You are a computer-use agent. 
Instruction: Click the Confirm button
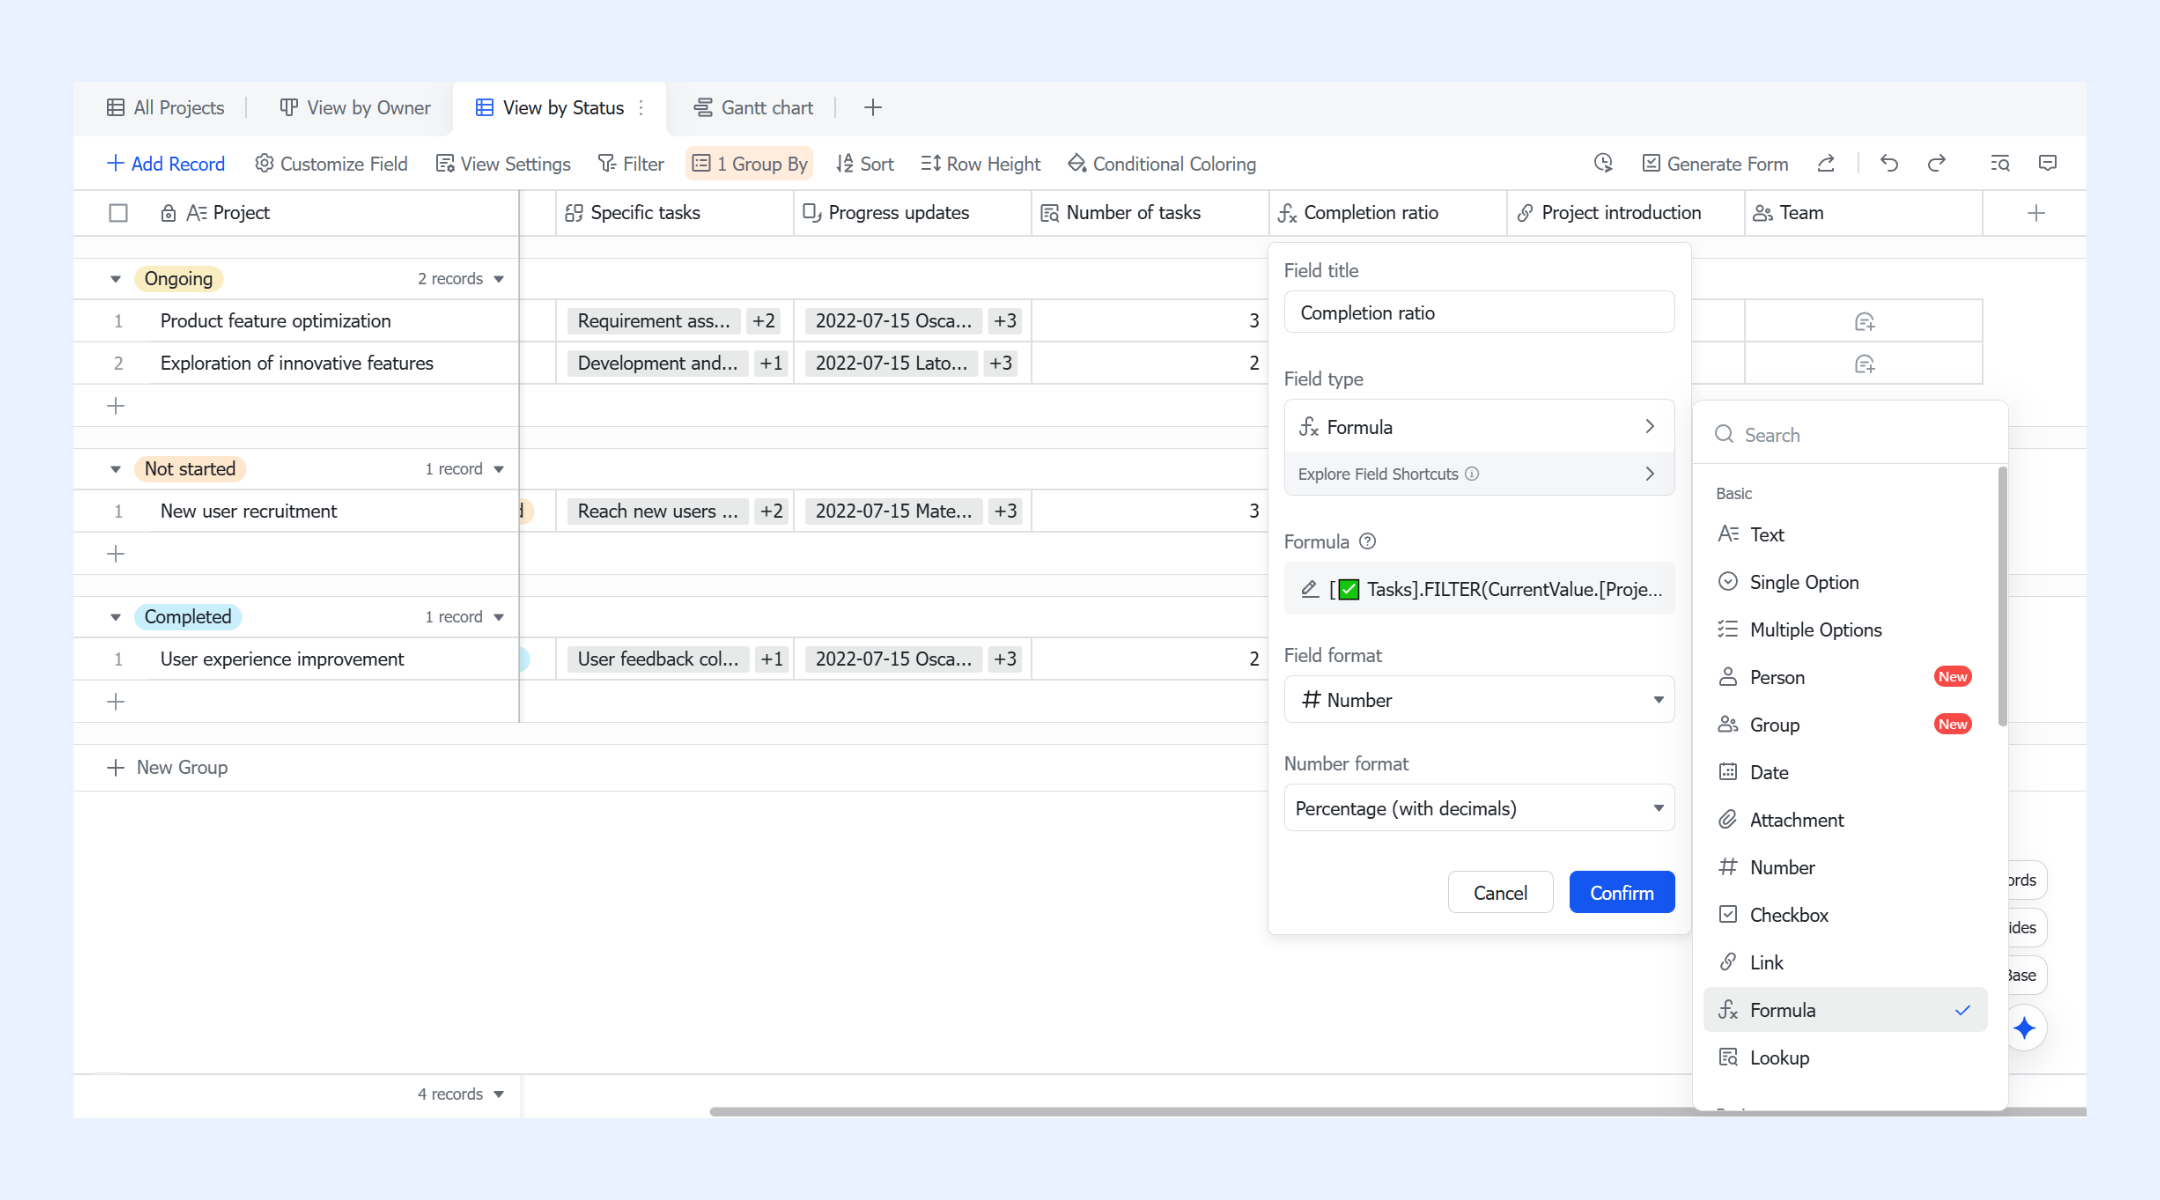point(1622,892)
